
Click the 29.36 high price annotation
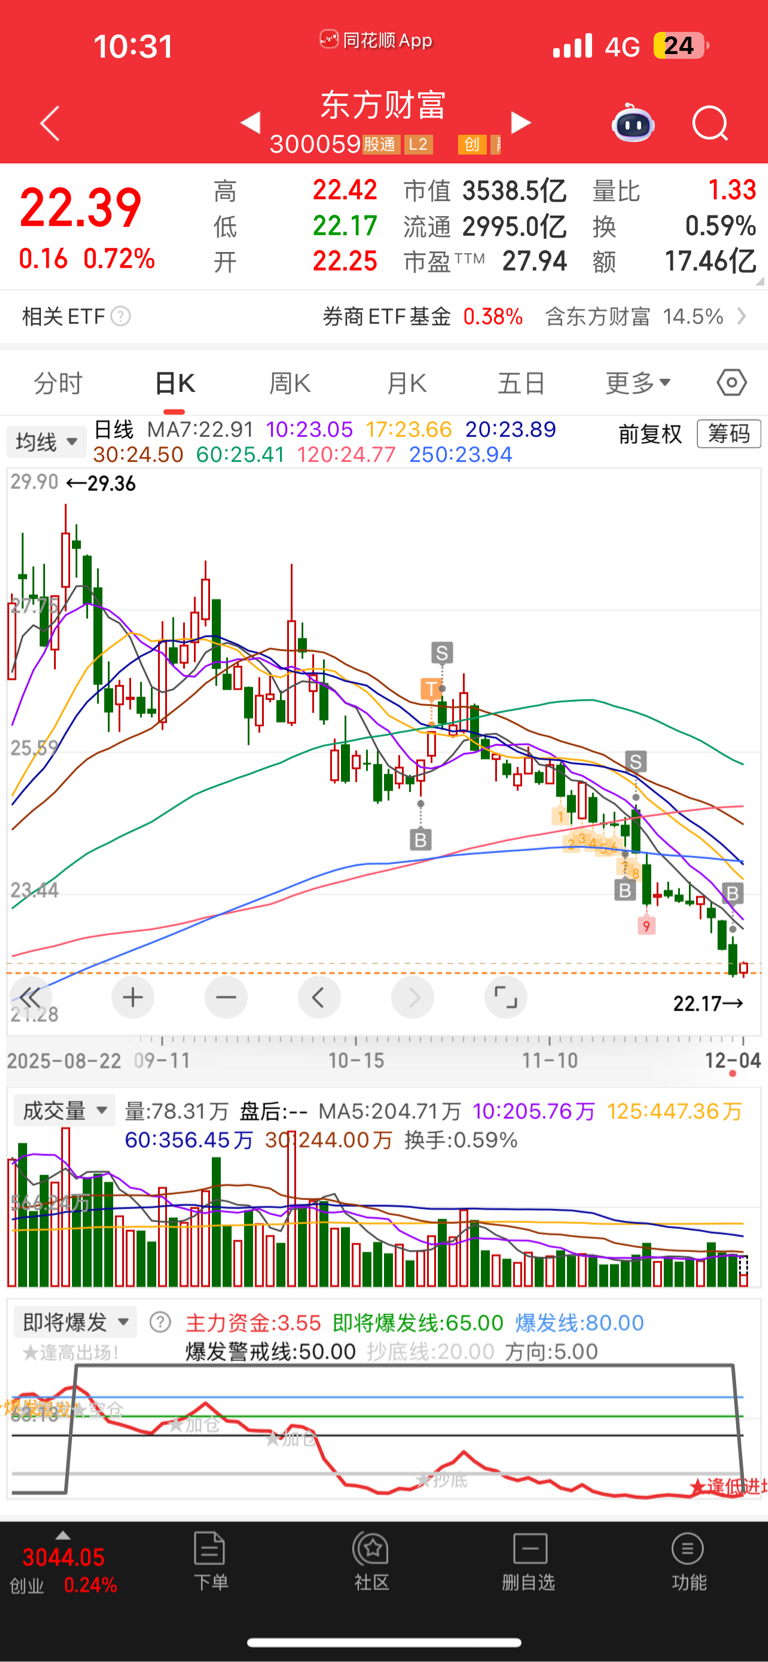pos(101,483)
